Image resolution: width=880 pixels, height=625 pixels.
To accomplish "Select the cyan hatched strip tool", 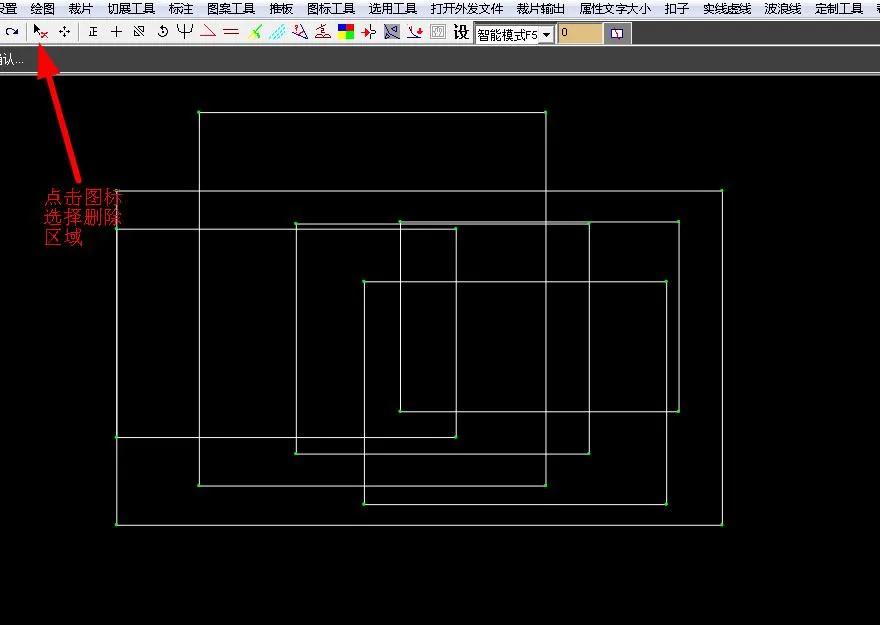I will click(x=277, y=32).
